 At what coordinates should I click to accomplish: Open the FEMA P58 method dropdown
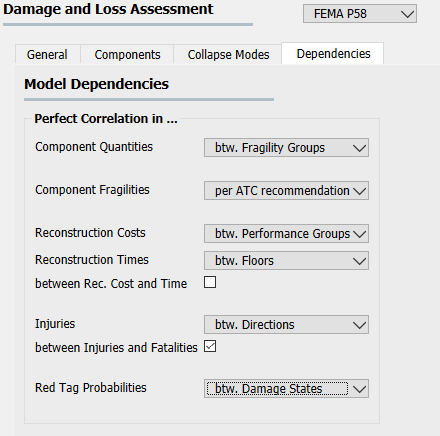[360, 14]
